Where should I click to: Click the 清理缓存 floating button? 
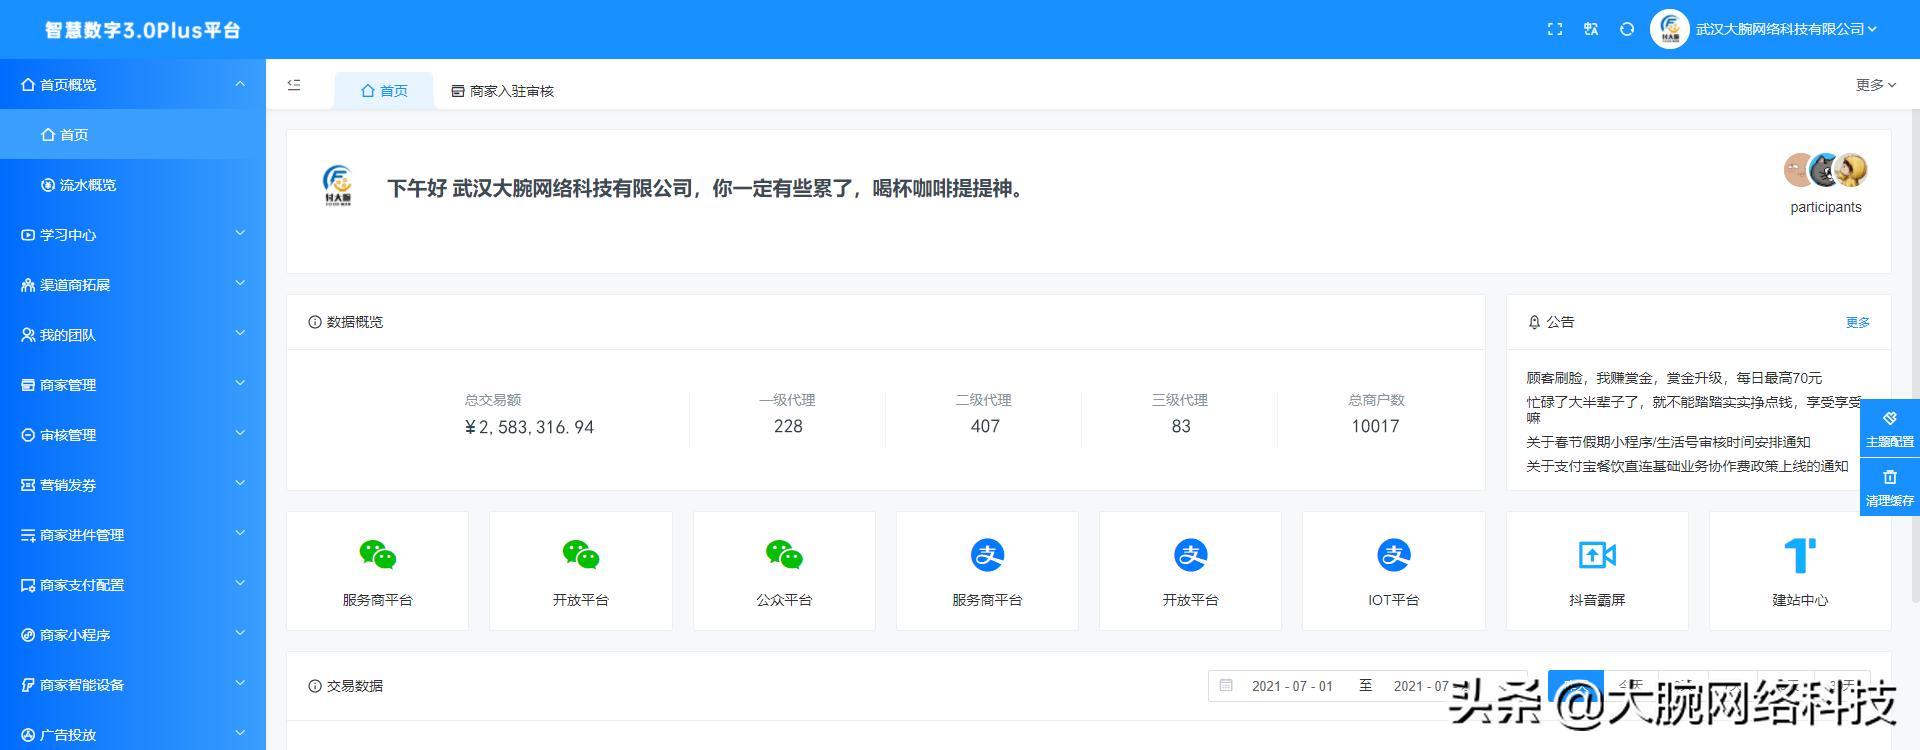1889,488
